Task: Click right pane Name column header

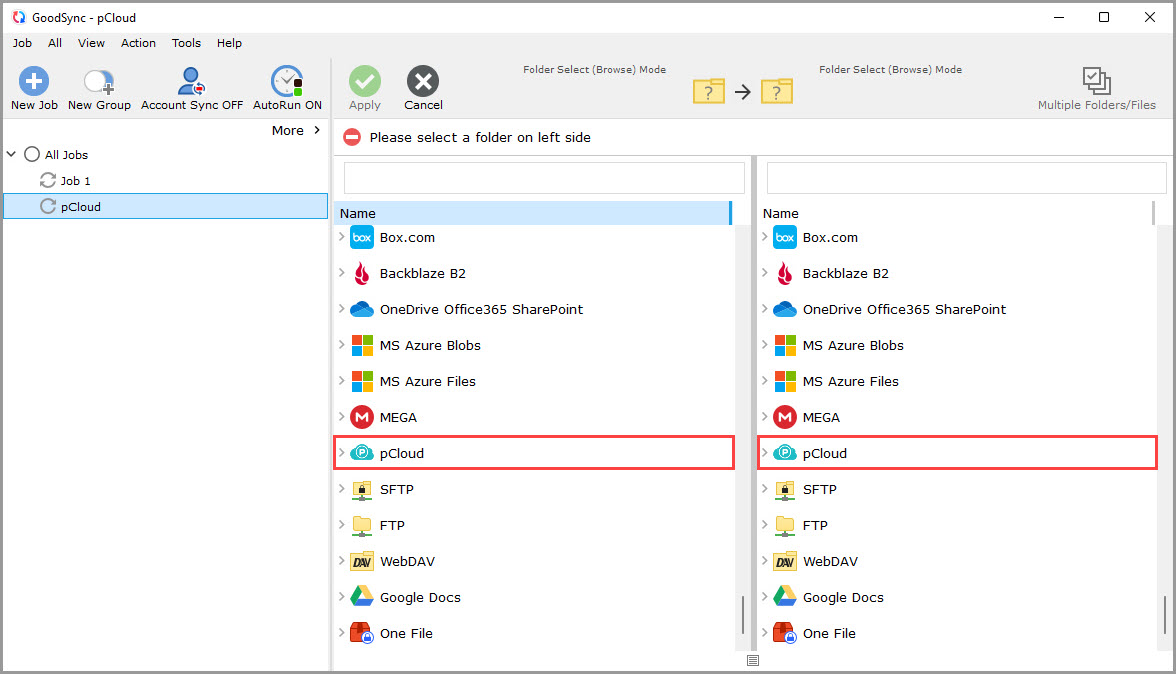Action: click(x=956, y=213)
